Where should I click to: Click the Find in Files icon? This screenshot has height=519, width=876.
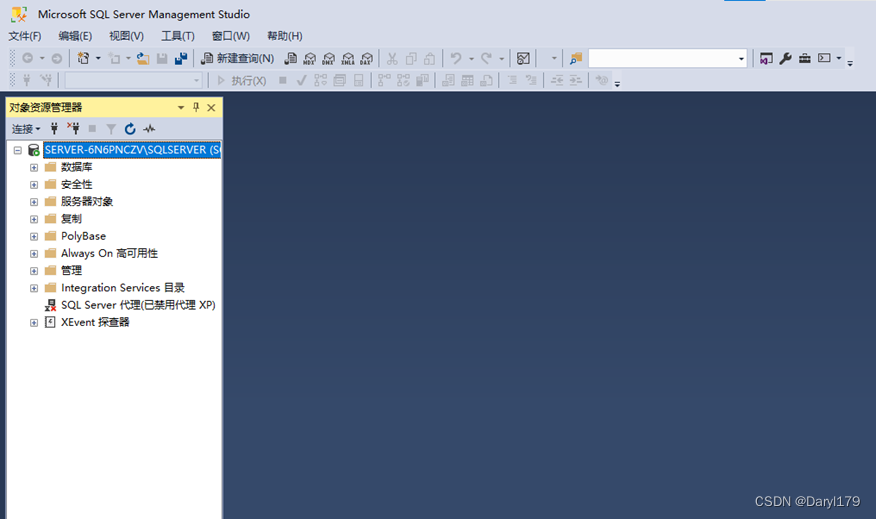[576, 58]
